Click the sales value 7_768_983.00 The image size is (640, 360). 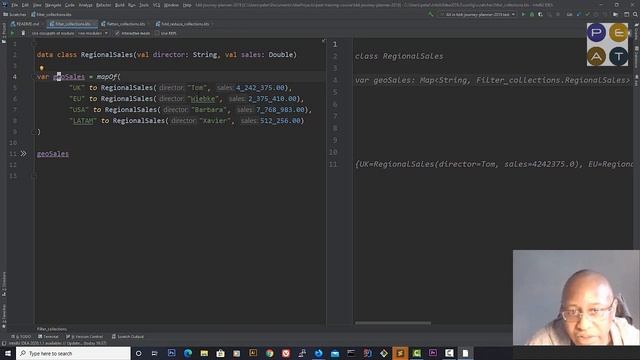[x=280, y=109]
